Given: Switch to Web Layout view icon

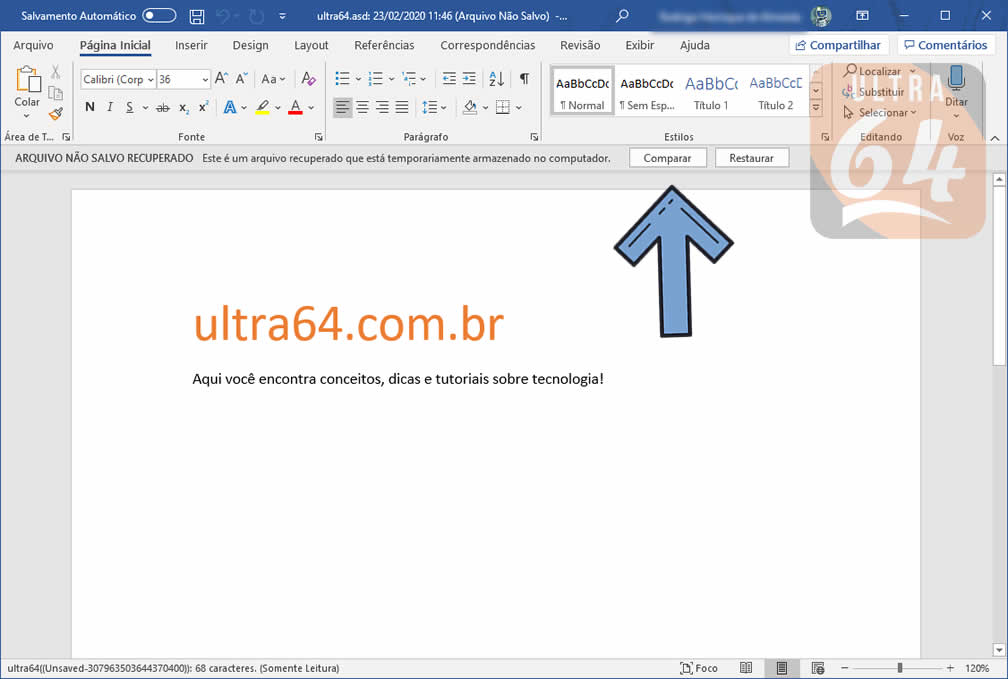Looking at the screenshot, I should 818,668.
